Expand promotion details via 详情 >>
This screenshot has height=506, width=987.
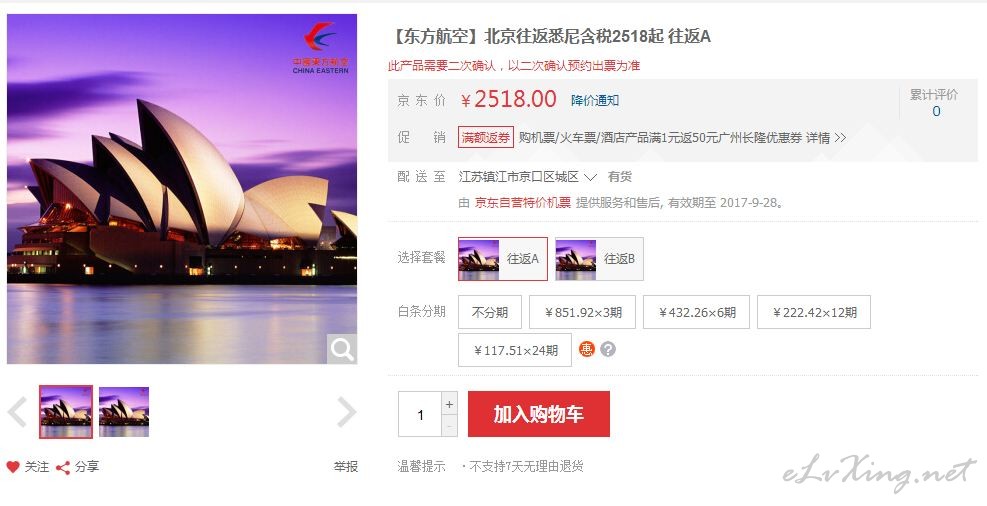[826, 138]
